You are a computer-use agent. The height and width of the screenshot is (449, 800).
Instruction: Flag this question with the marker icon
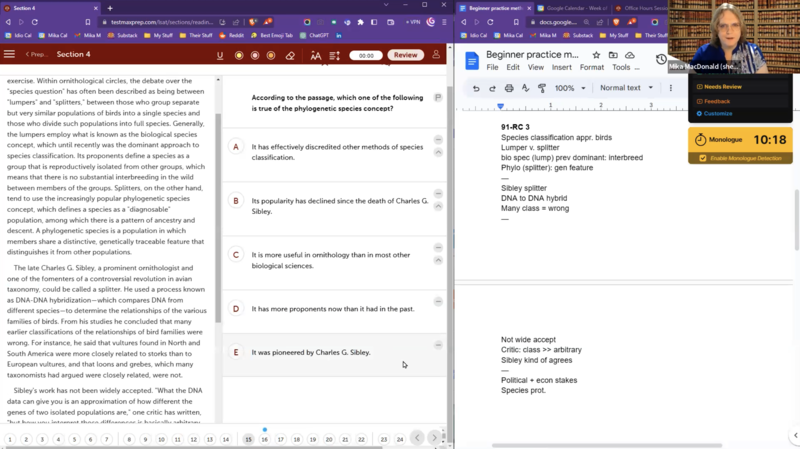coord(438,98)
